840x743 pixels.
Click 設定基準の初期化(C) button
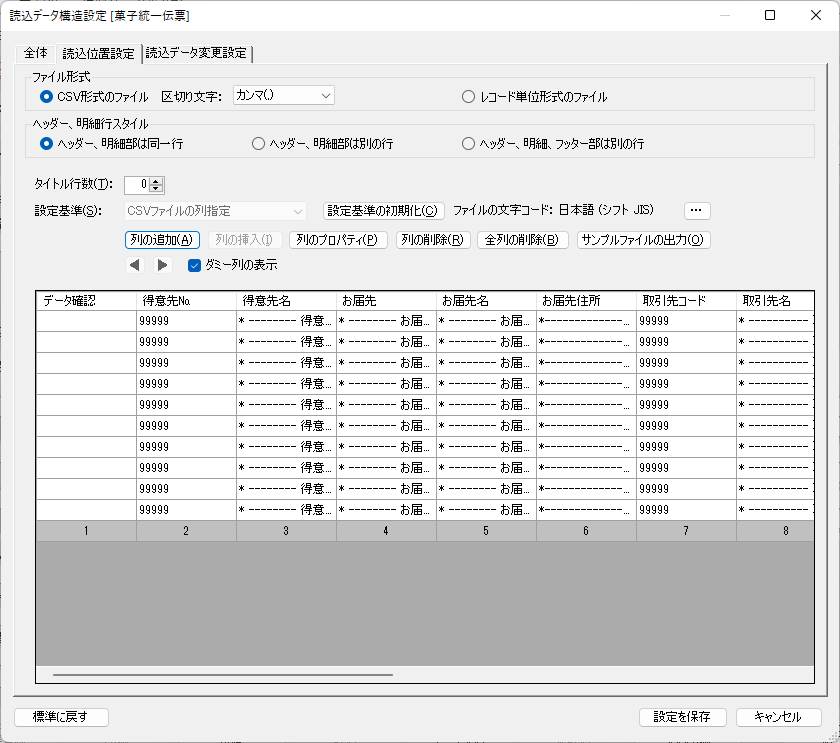point(384,211)
